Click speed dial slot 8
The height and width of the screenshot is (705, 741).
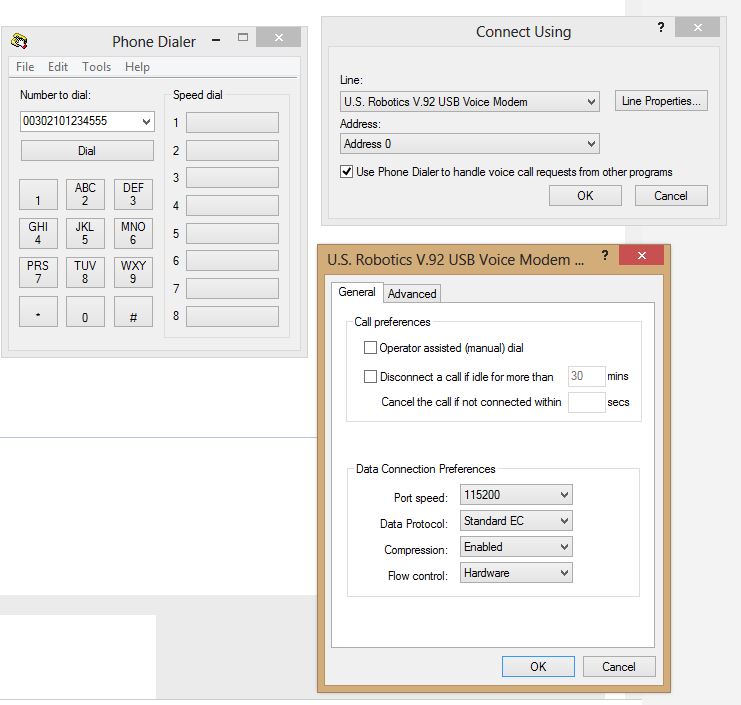point(232,316)
